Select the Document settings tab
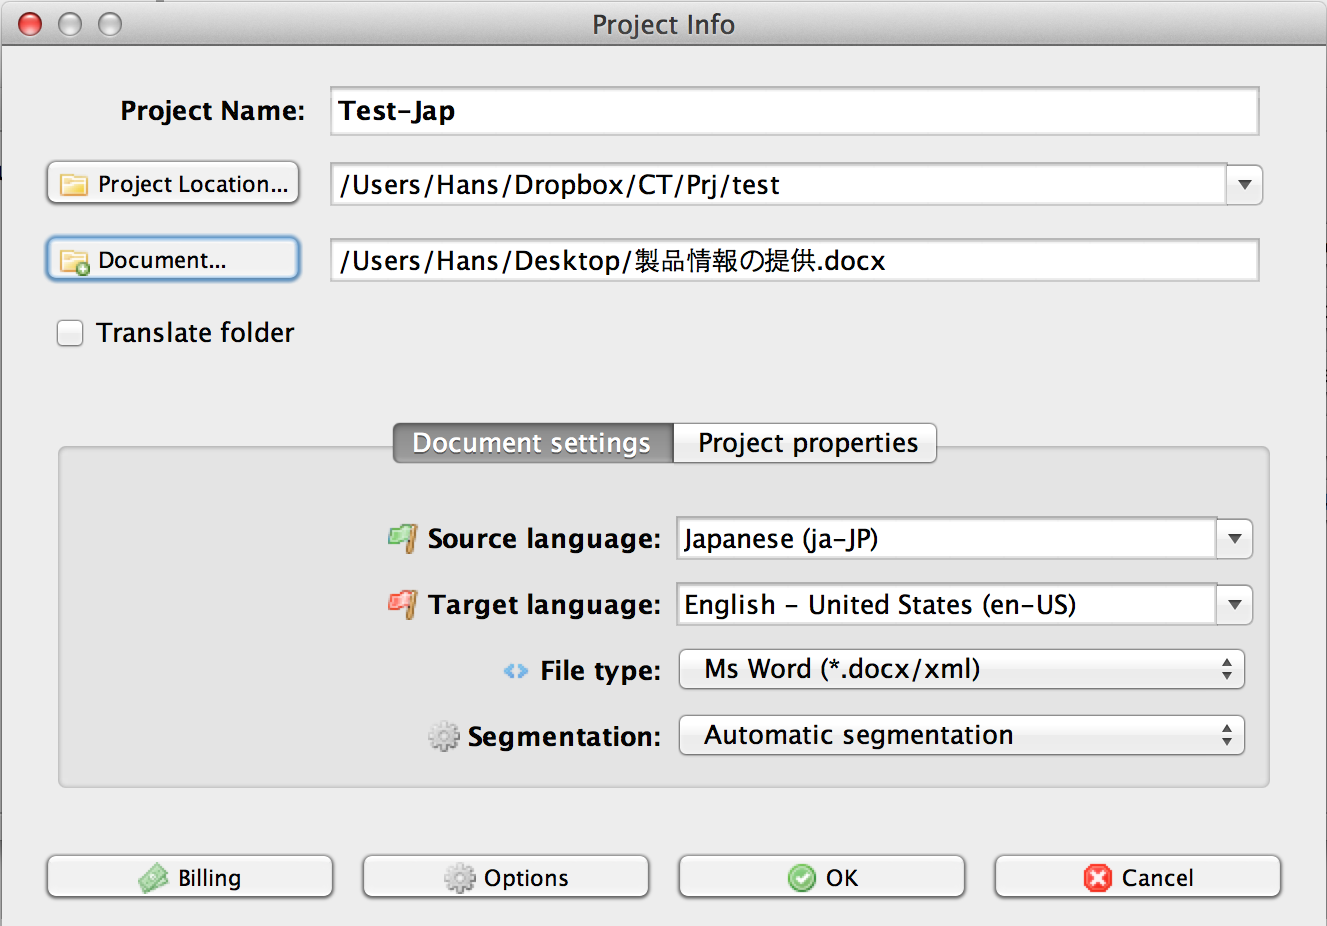This screenshot has height=926, width=1327. [x=532, y=443]
